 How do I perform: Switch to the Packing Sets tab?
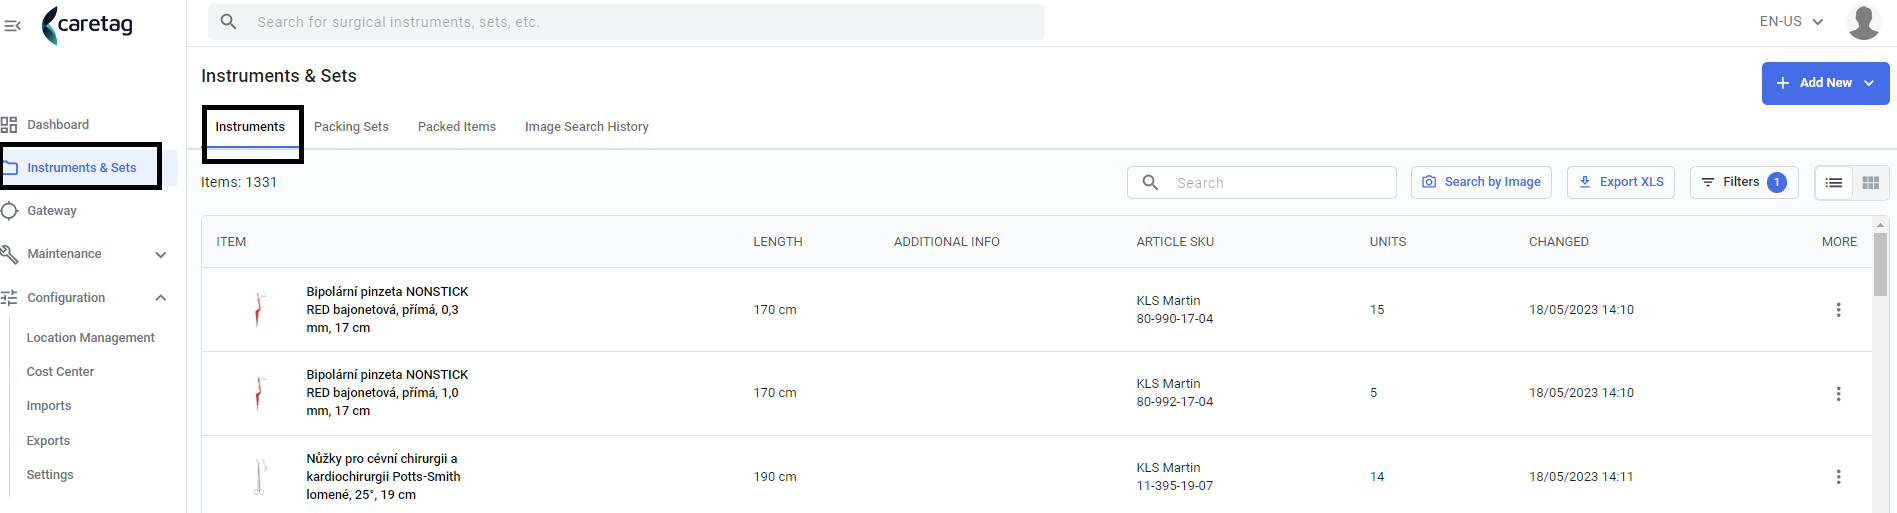pos(351,127)
